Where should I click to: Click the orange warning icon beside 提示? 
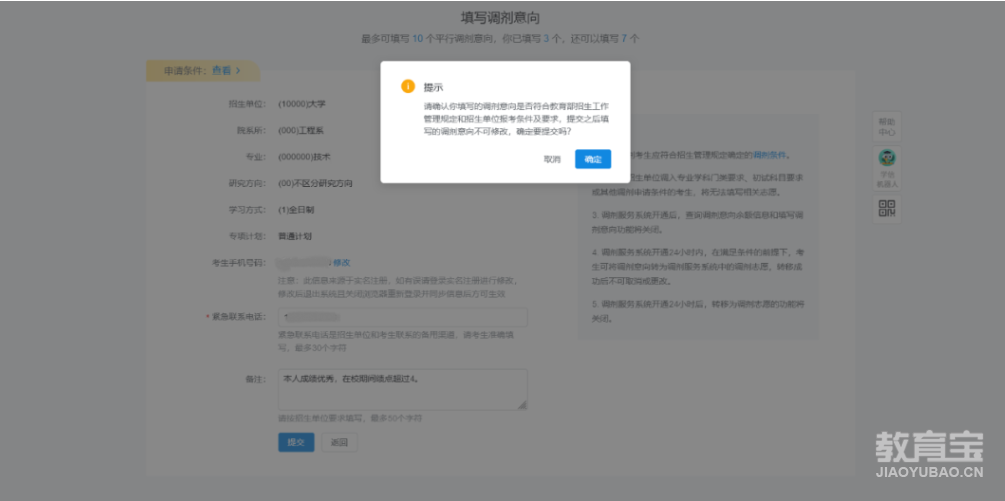click(407, 86)
